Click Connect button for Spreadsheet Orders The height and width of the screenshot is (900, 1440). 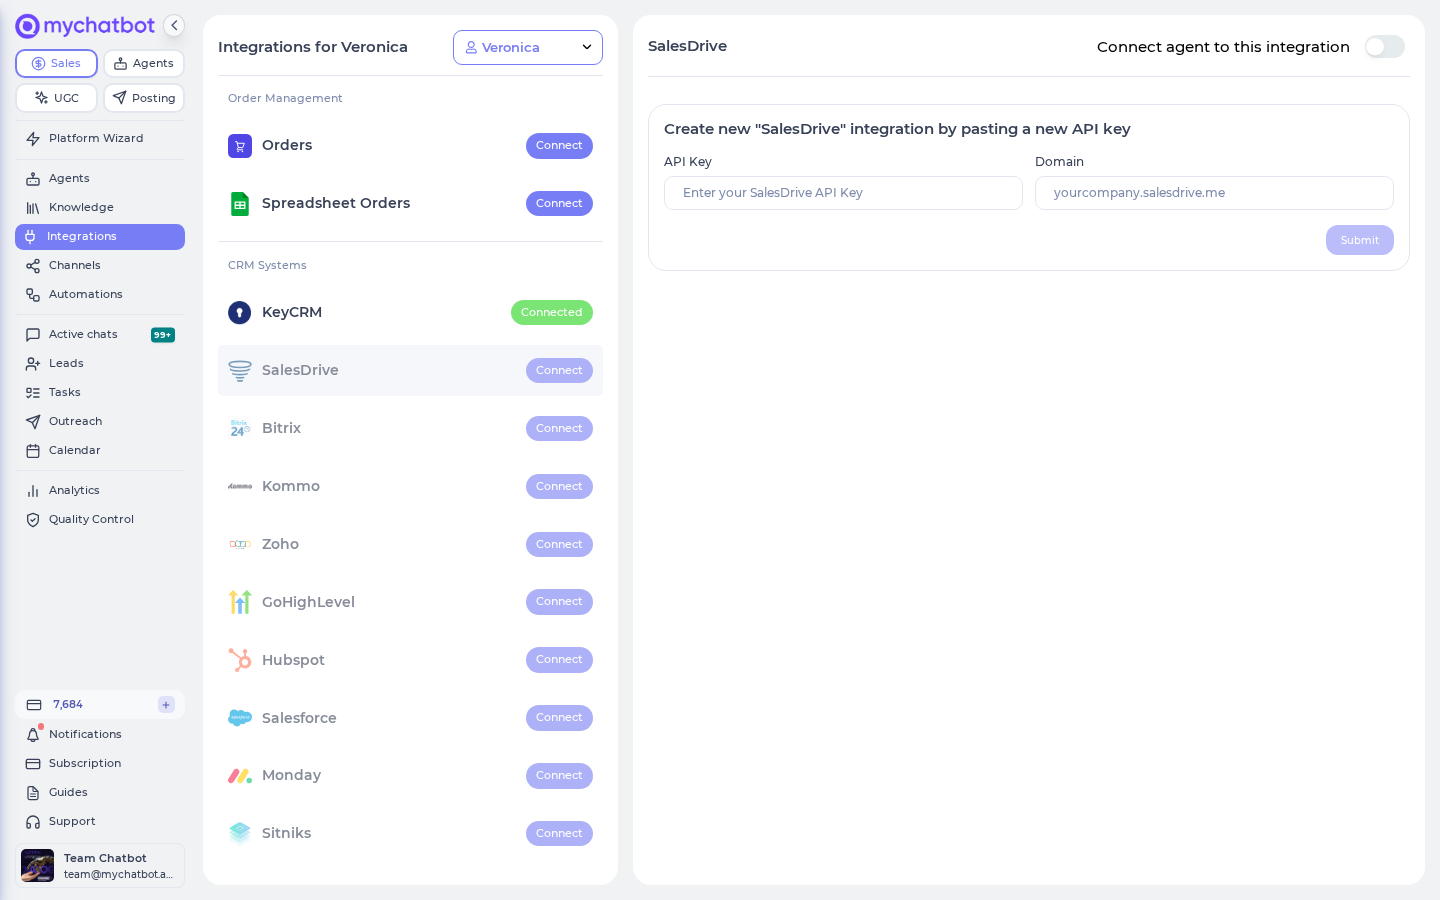pyautogui.click(x=559, y=204)
